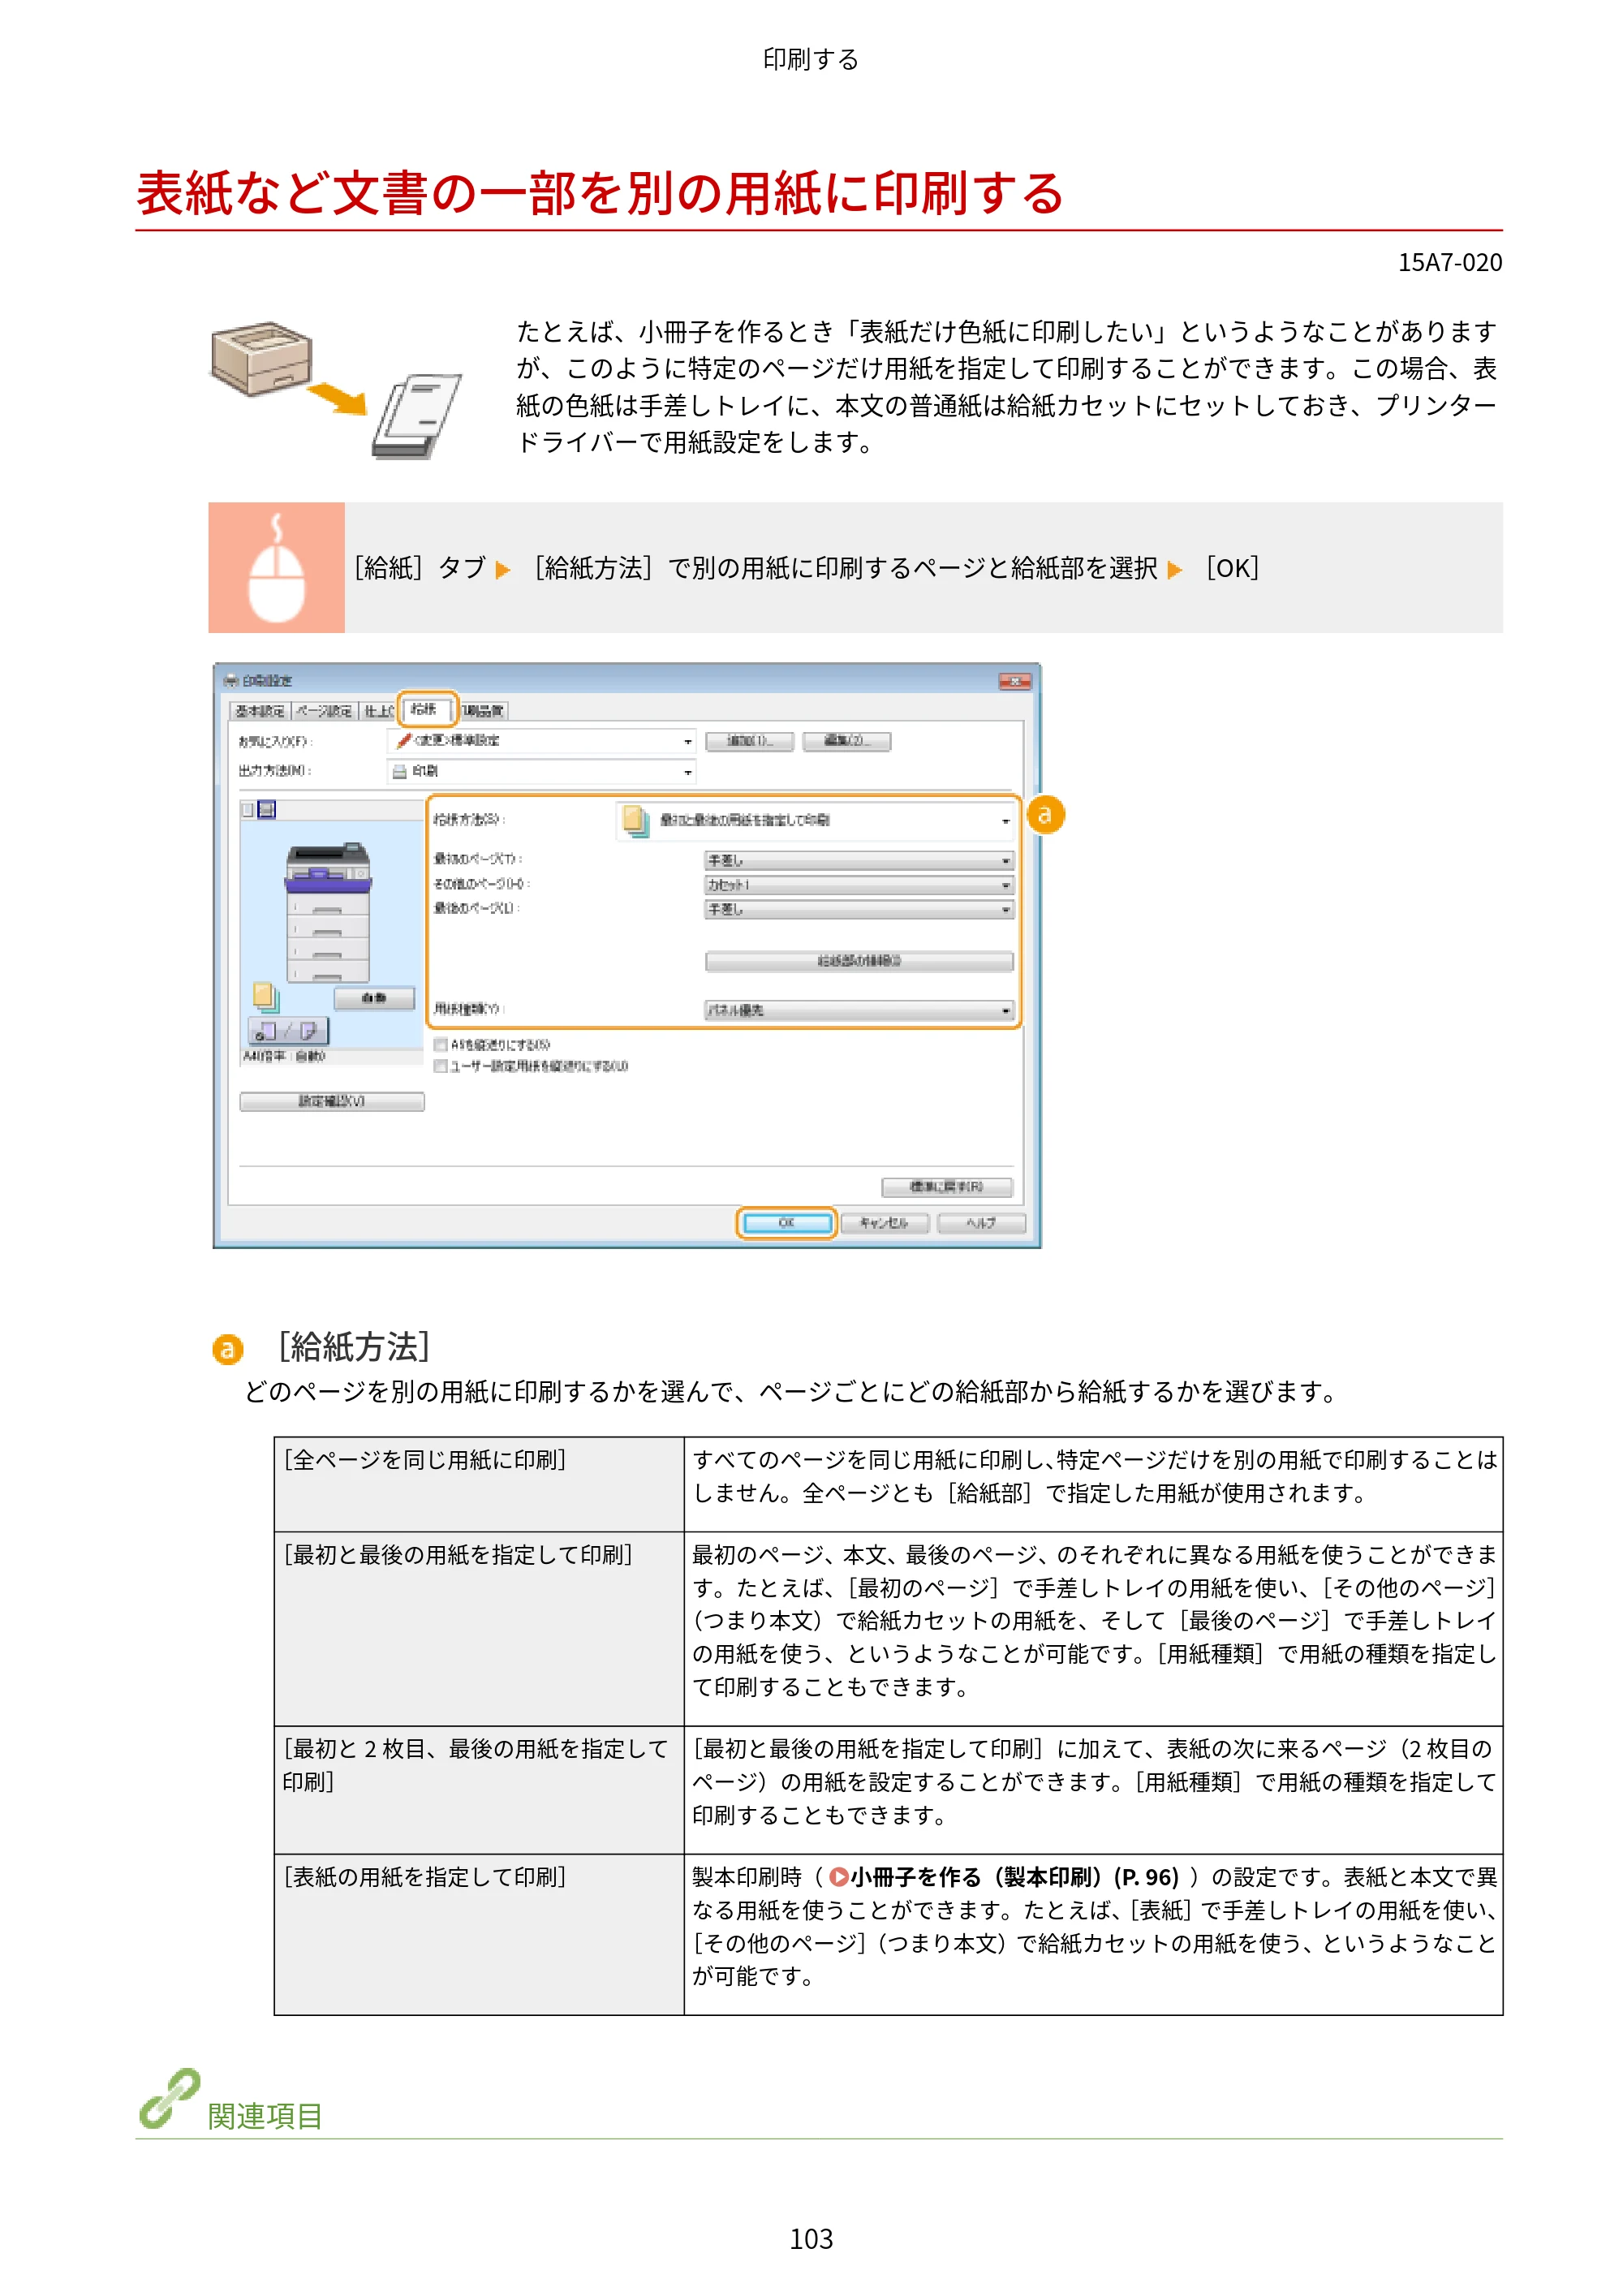Enable the ユーザー設定用紙を縦送りにする checkbox
Image resolution: width=1623 pixels, height=2296 pixels.
440,1066
